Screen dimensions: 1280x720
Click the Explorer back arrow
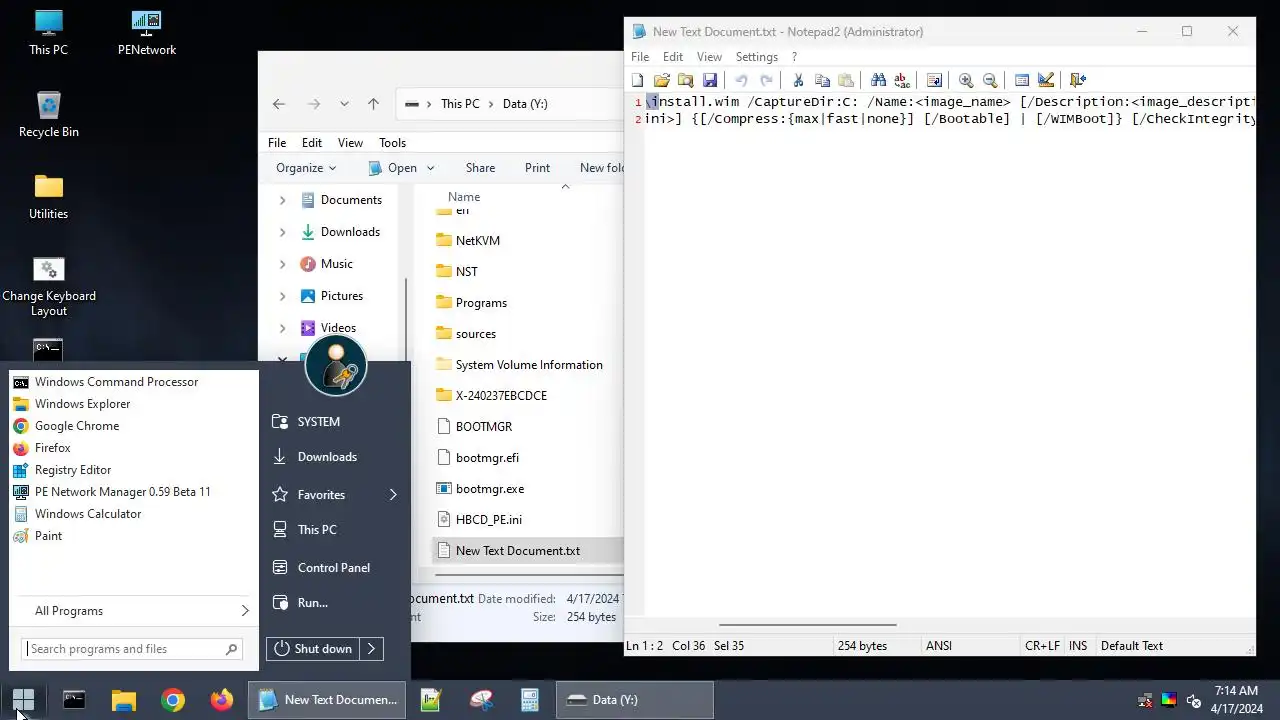click(x=279, y=104)
